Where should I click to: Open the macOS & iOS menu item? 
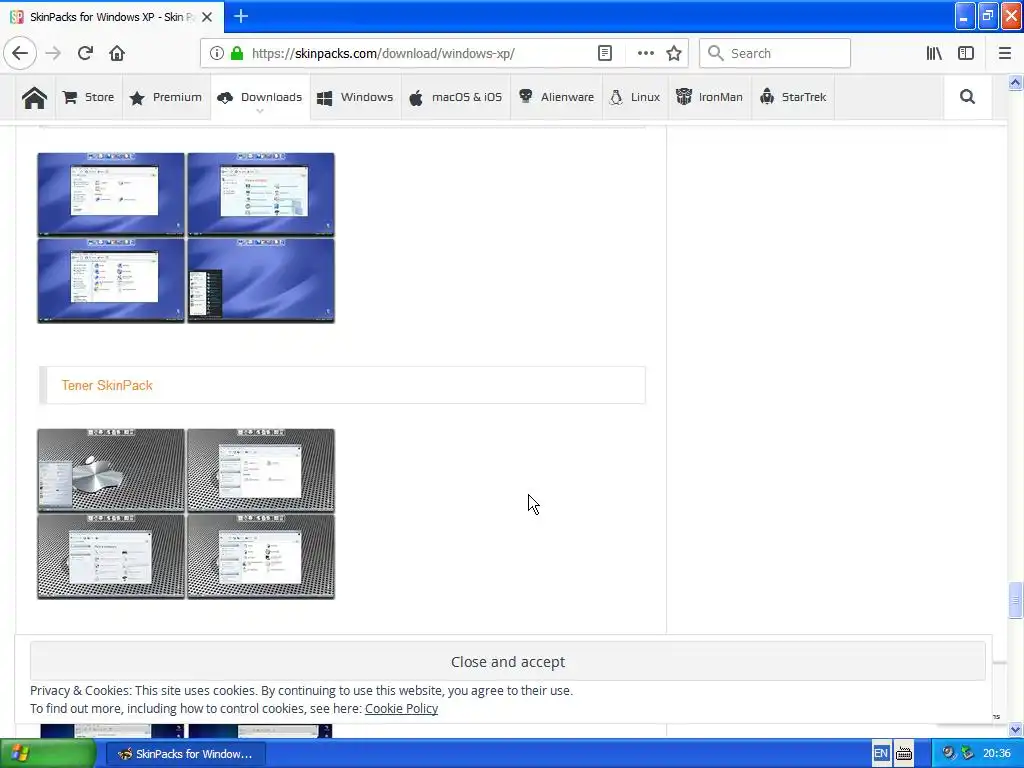click(x=456, y=97)
